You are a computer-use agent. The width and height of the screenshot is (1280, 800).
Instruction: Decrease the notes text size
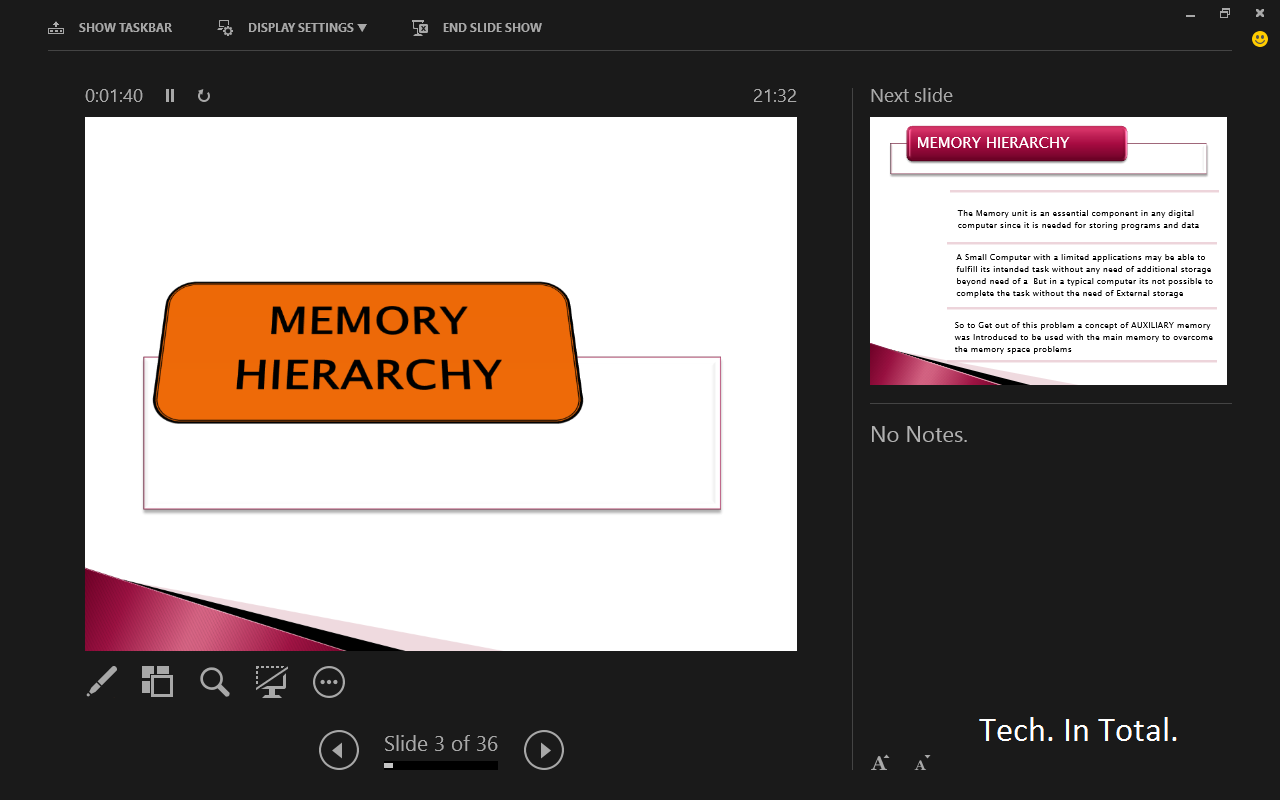click(x=920, y=763)
